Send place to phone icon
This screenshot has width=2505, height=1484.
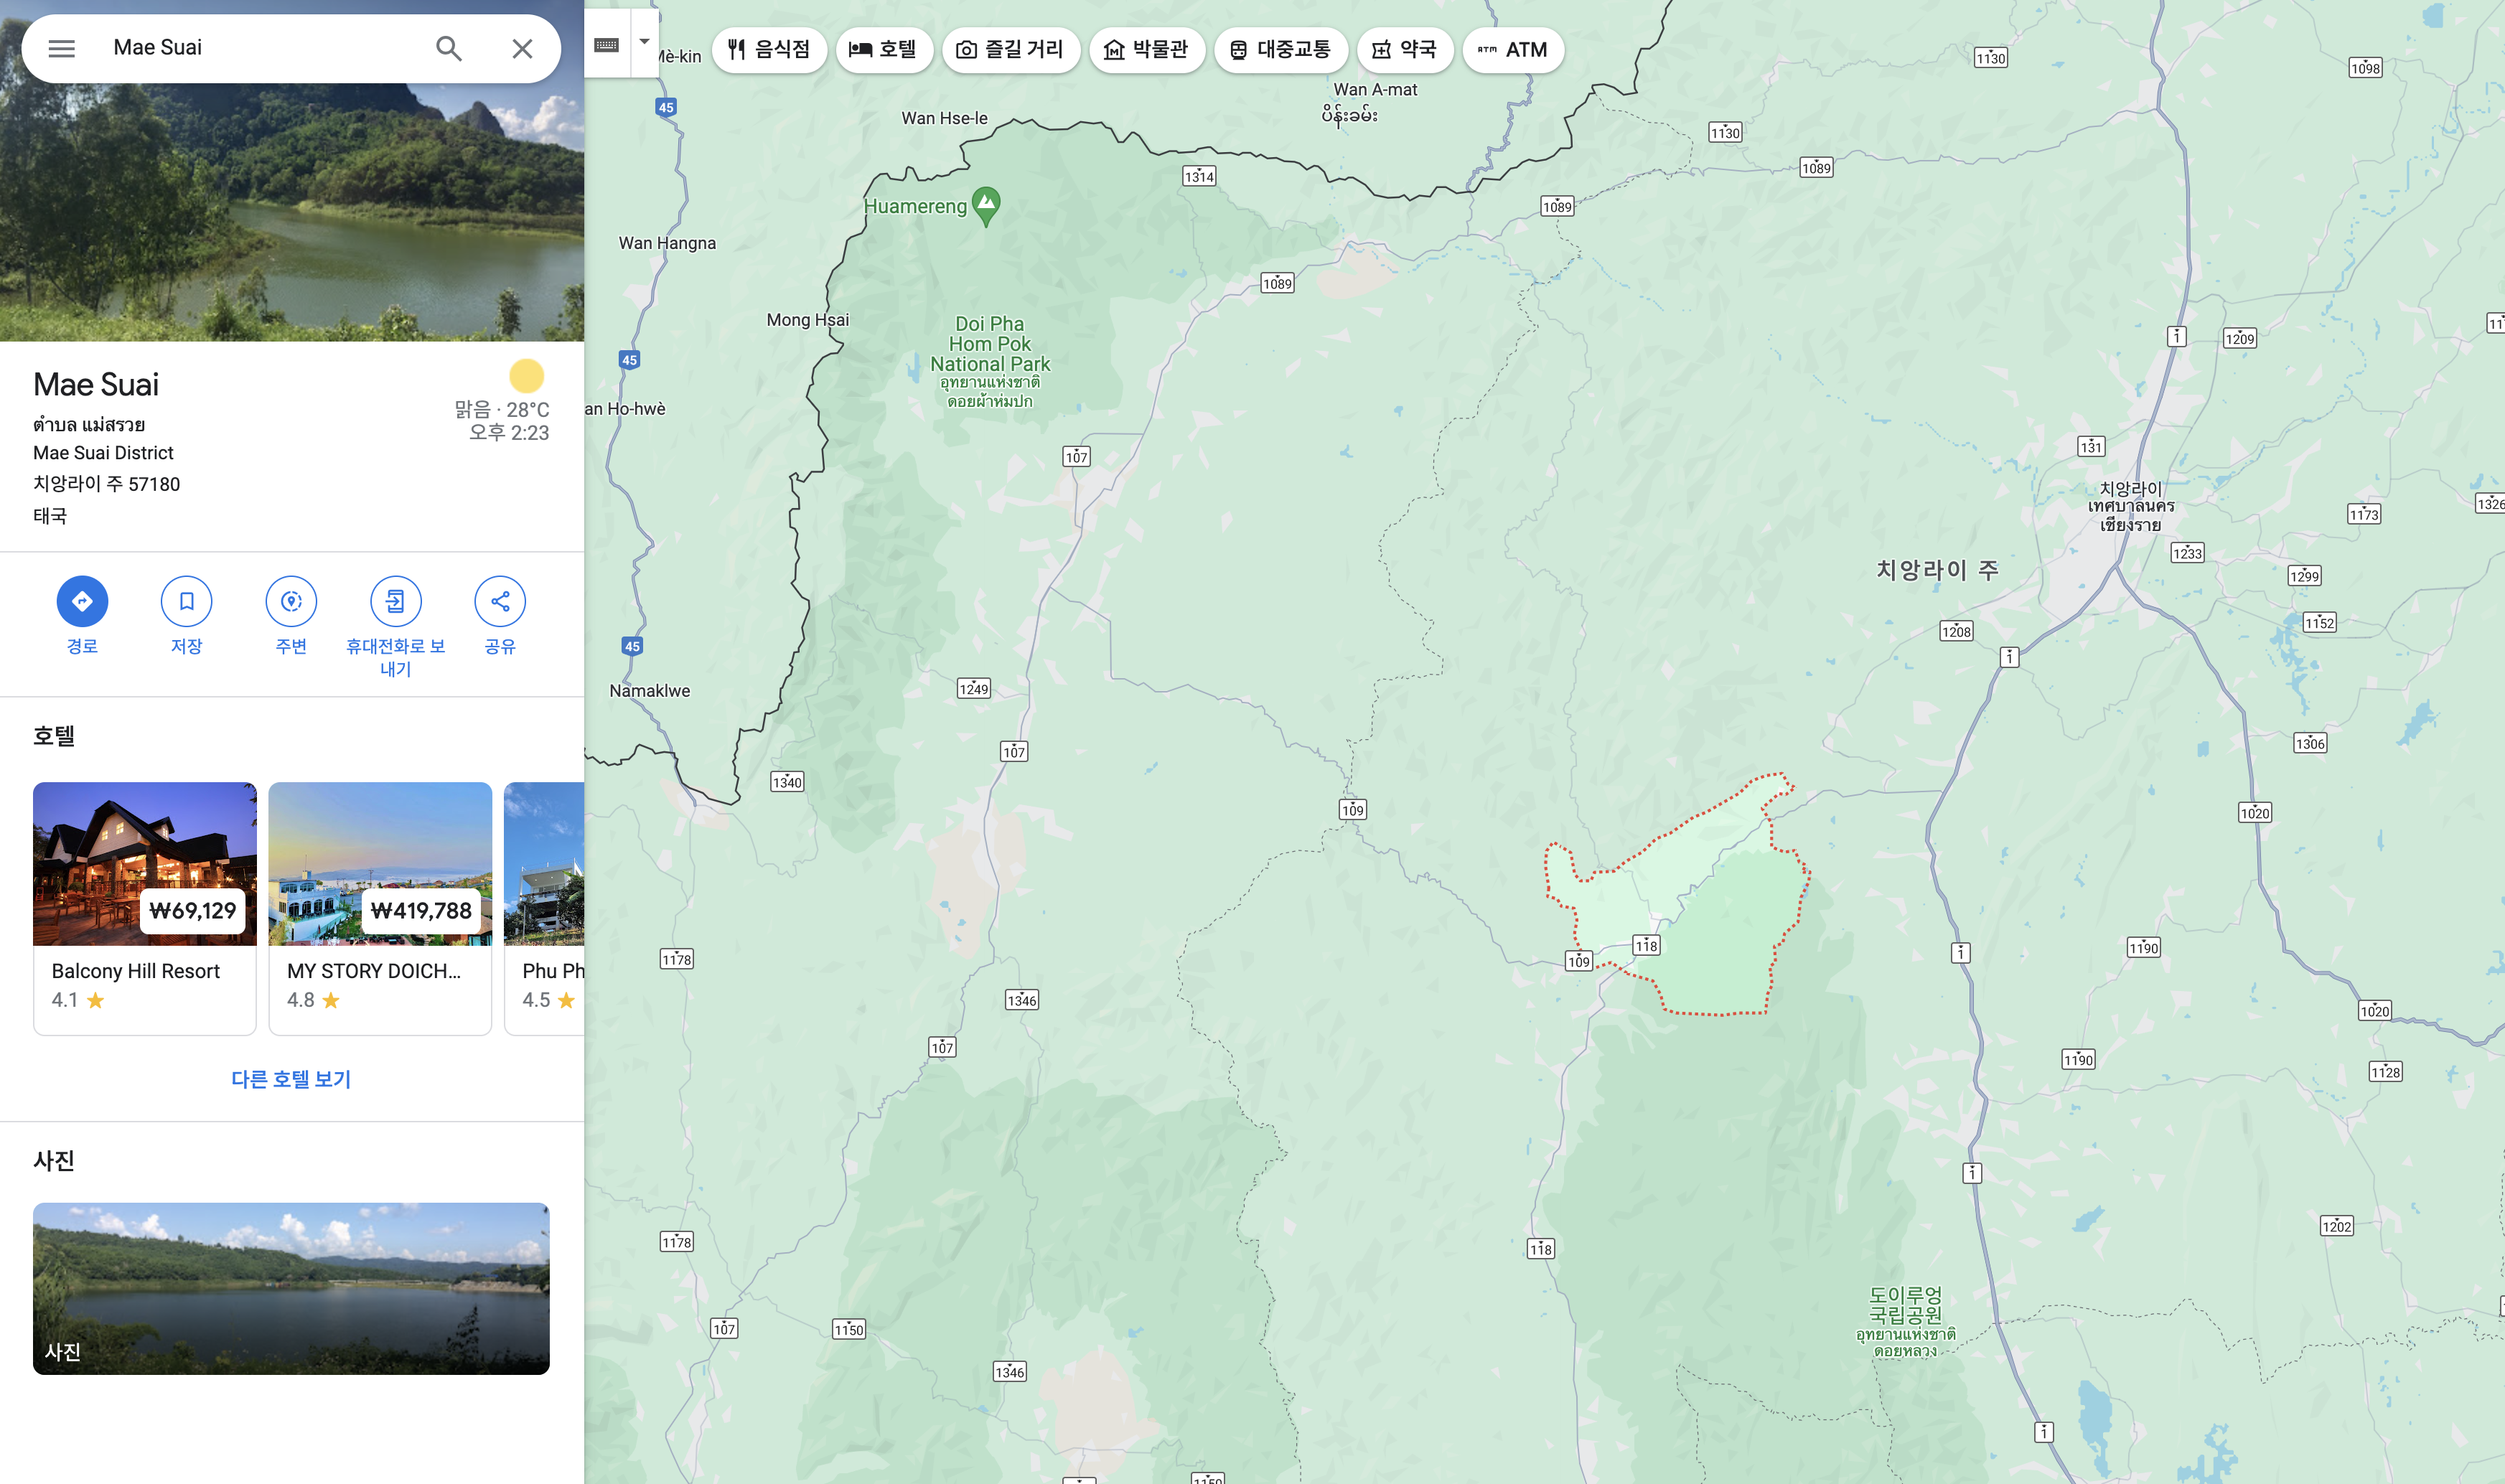(x=395, y=601)
